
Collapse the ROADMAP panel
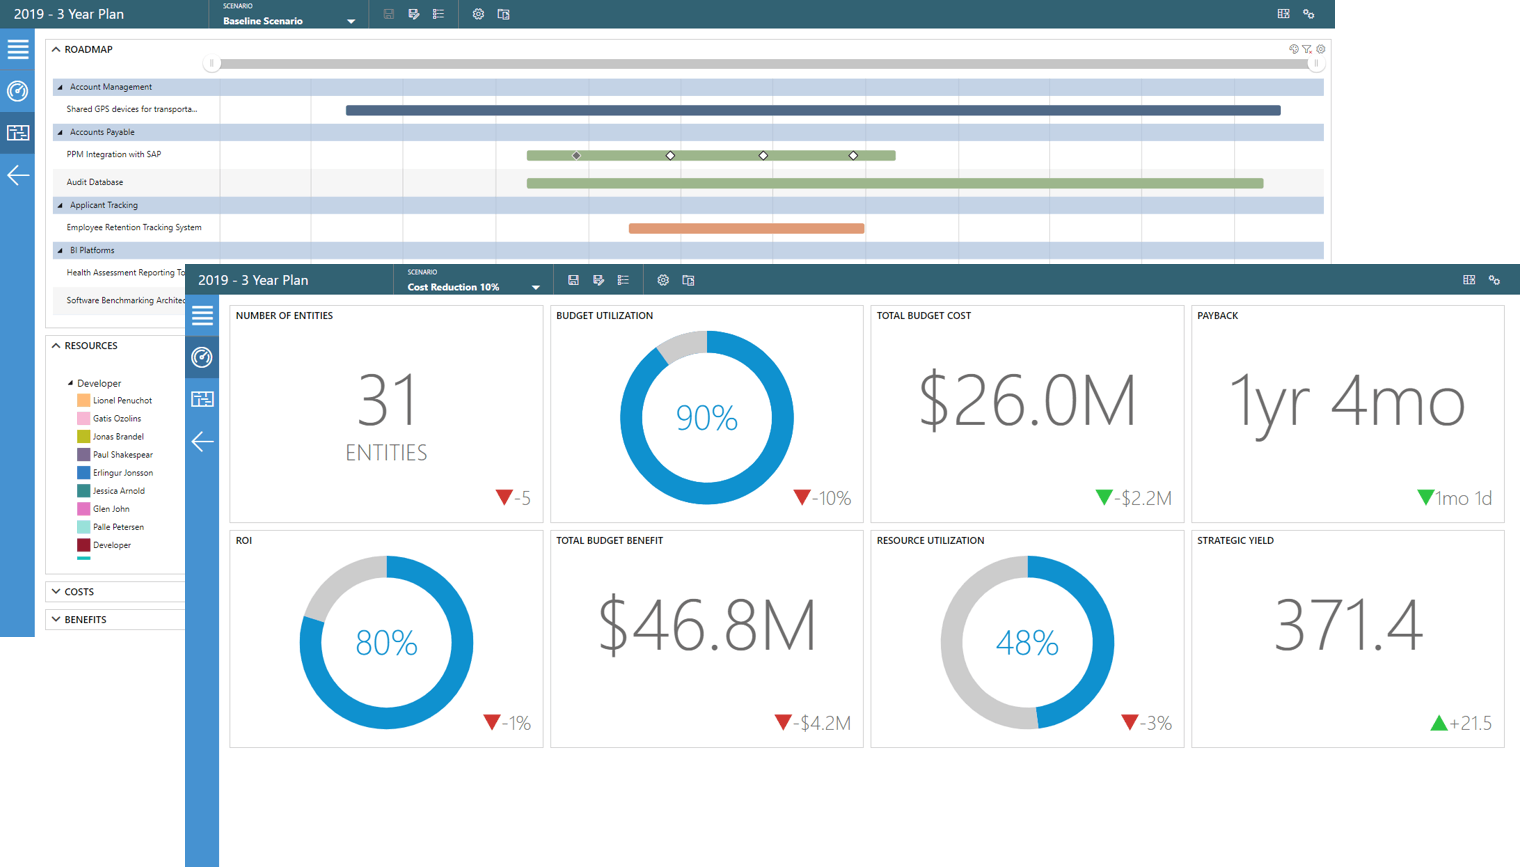pos(56,49)
